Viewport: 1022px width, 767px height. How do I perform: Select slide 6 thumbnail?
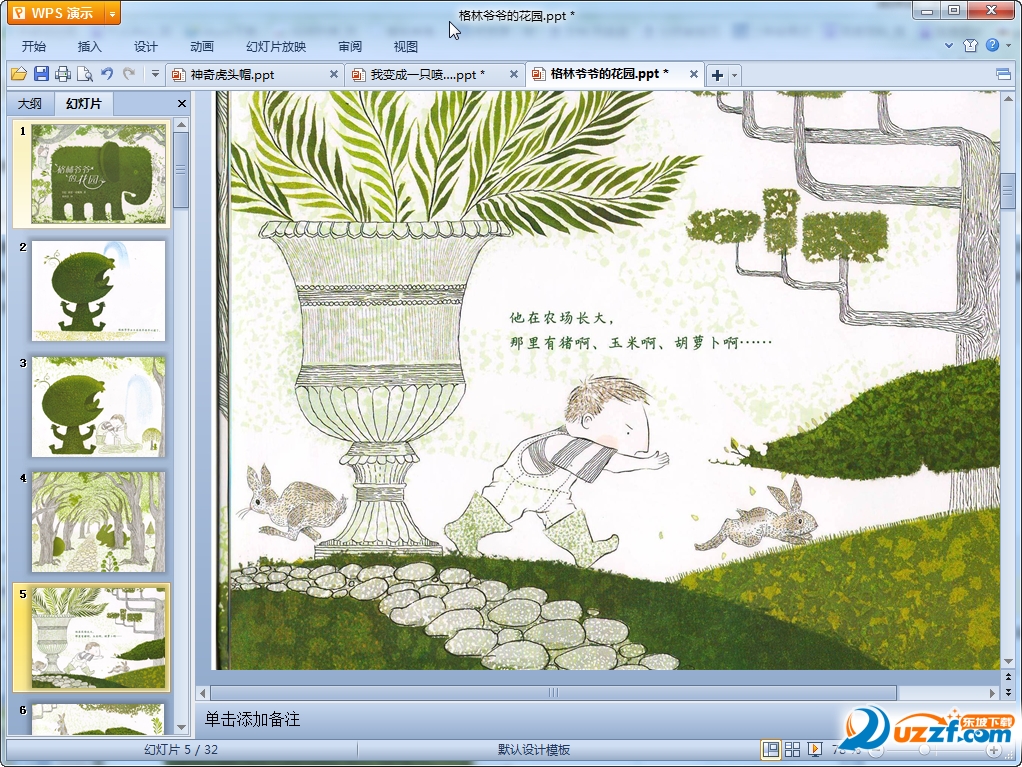(x=98, y=719)
